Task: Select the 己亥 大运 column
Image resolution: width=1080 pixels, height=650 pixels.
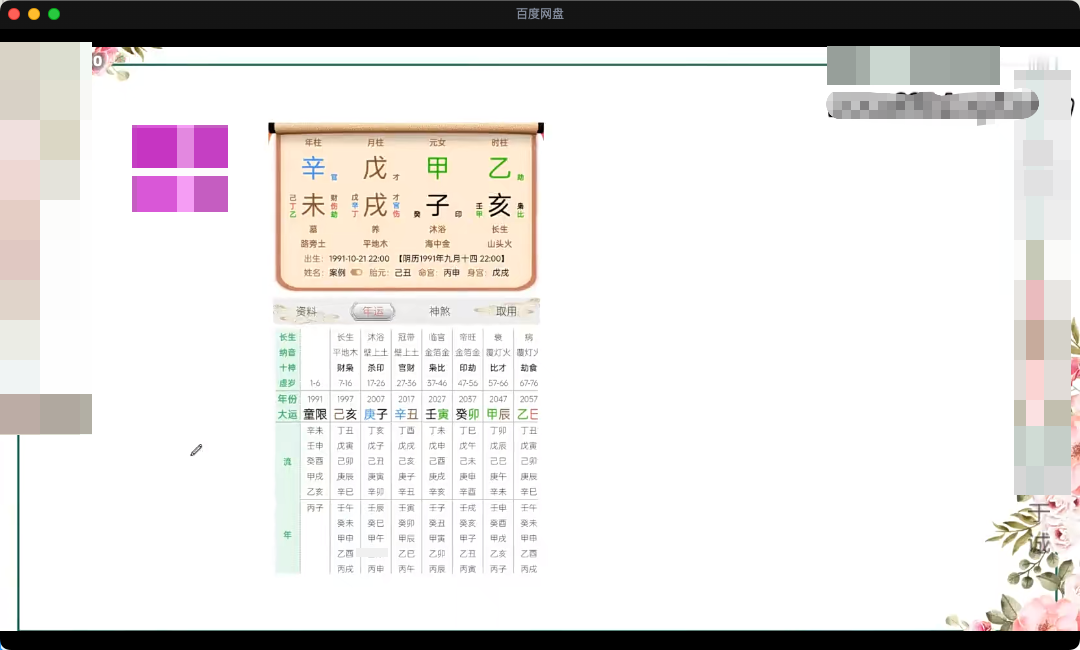Action: 345,414
